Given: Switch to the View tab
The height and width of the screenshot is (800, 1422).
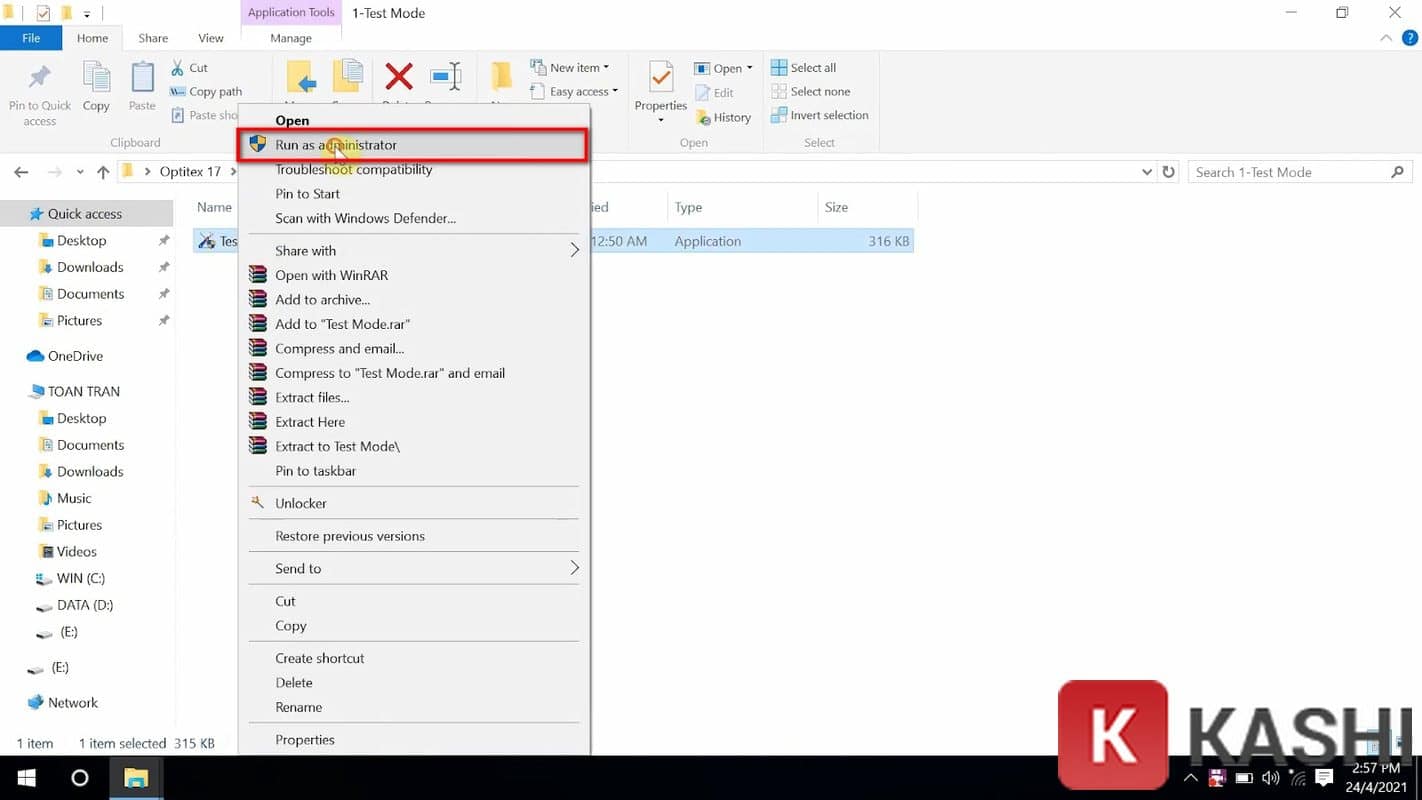Looking at the screenshot, I should (x=210, y=37).
